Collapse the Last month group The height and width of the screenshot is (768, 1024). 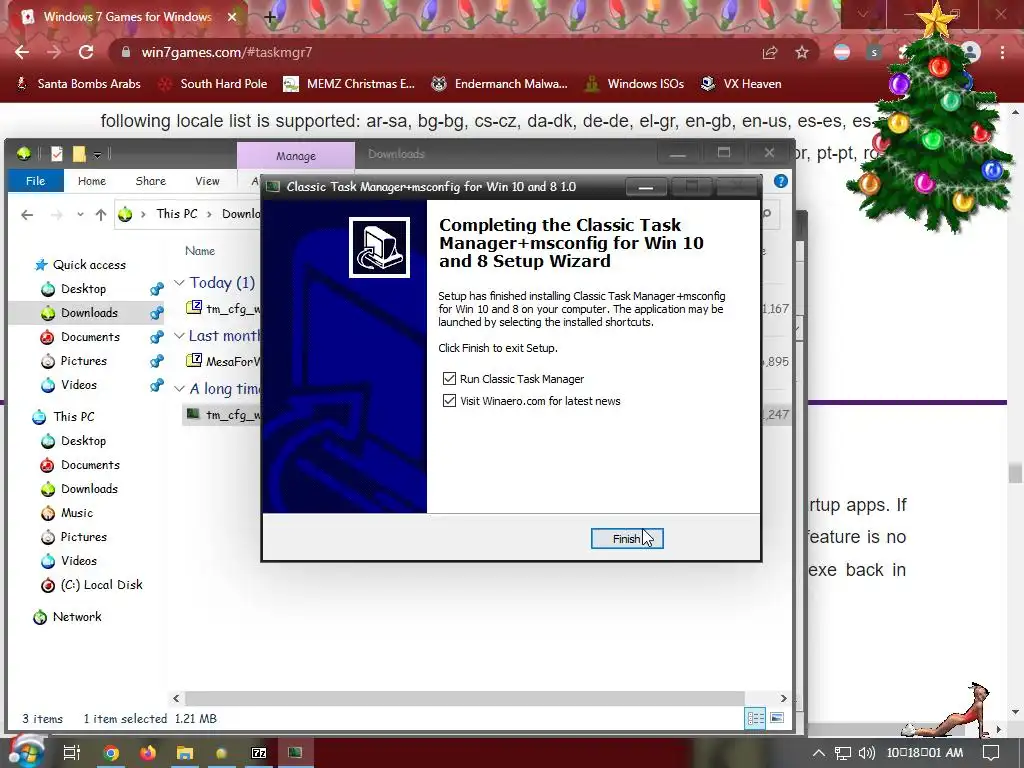(x=179, y=336)
